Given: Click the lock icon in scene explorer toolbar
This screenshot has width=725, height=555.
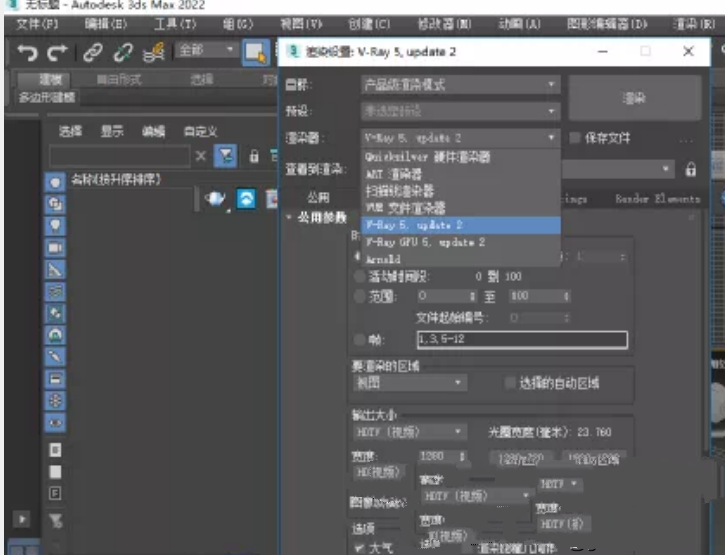Looking at the screenshot, I should 254,156.
